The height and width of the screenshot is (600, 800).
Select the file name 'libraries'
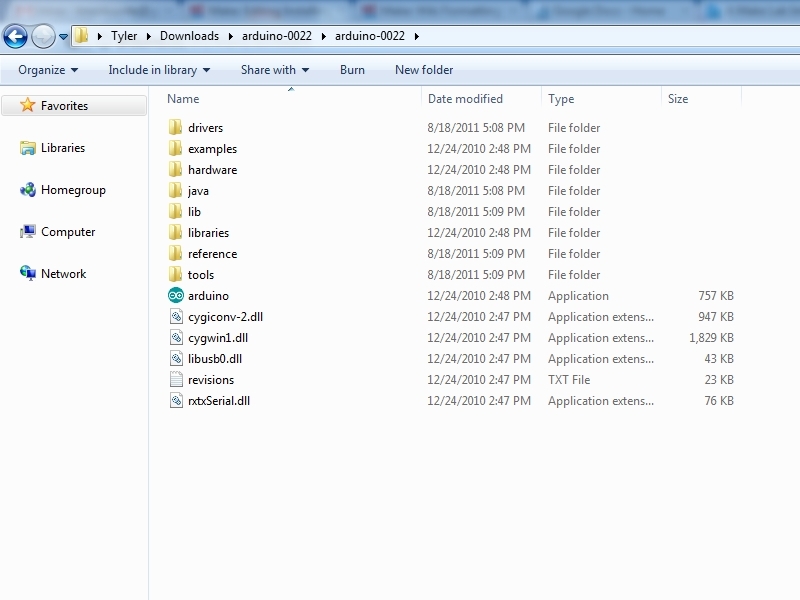pyautogui.click(x=208, y=233)
